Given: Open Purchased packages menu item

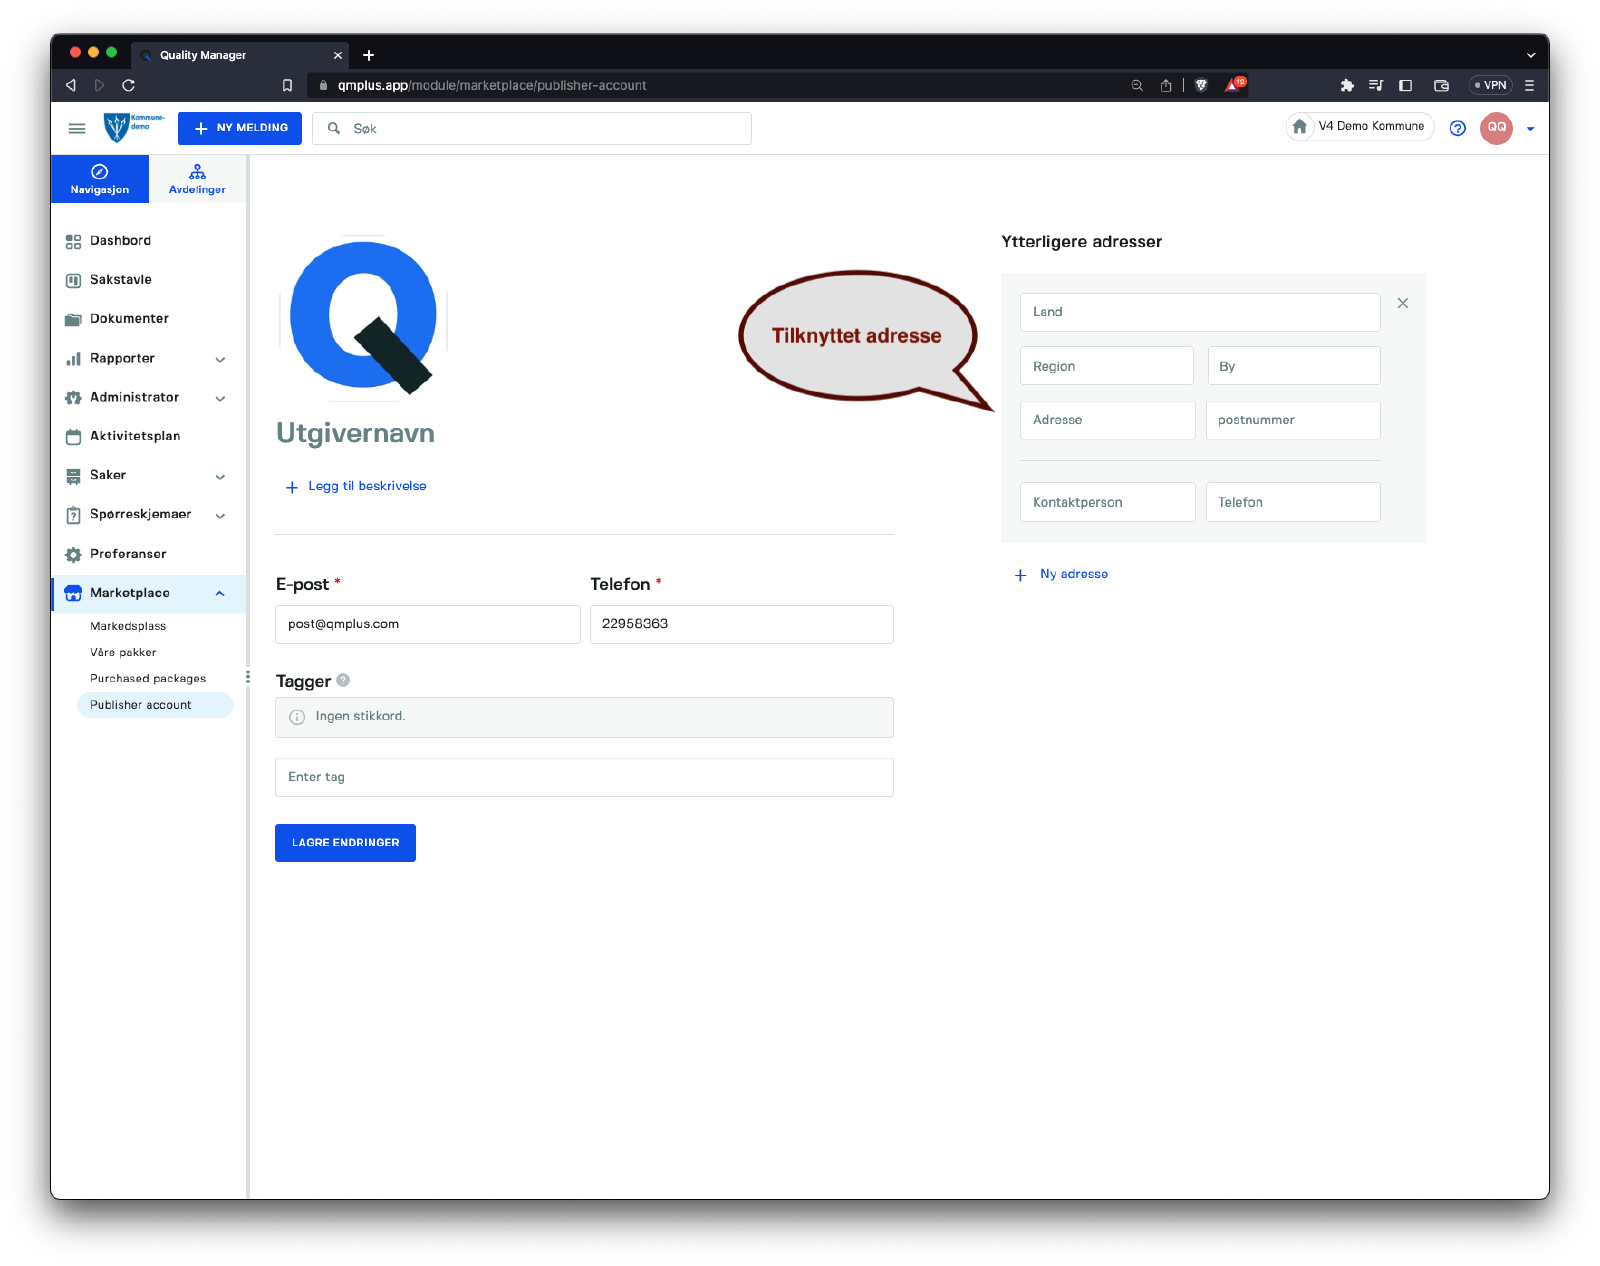Looking at the screenshot, I should point(148,678).
